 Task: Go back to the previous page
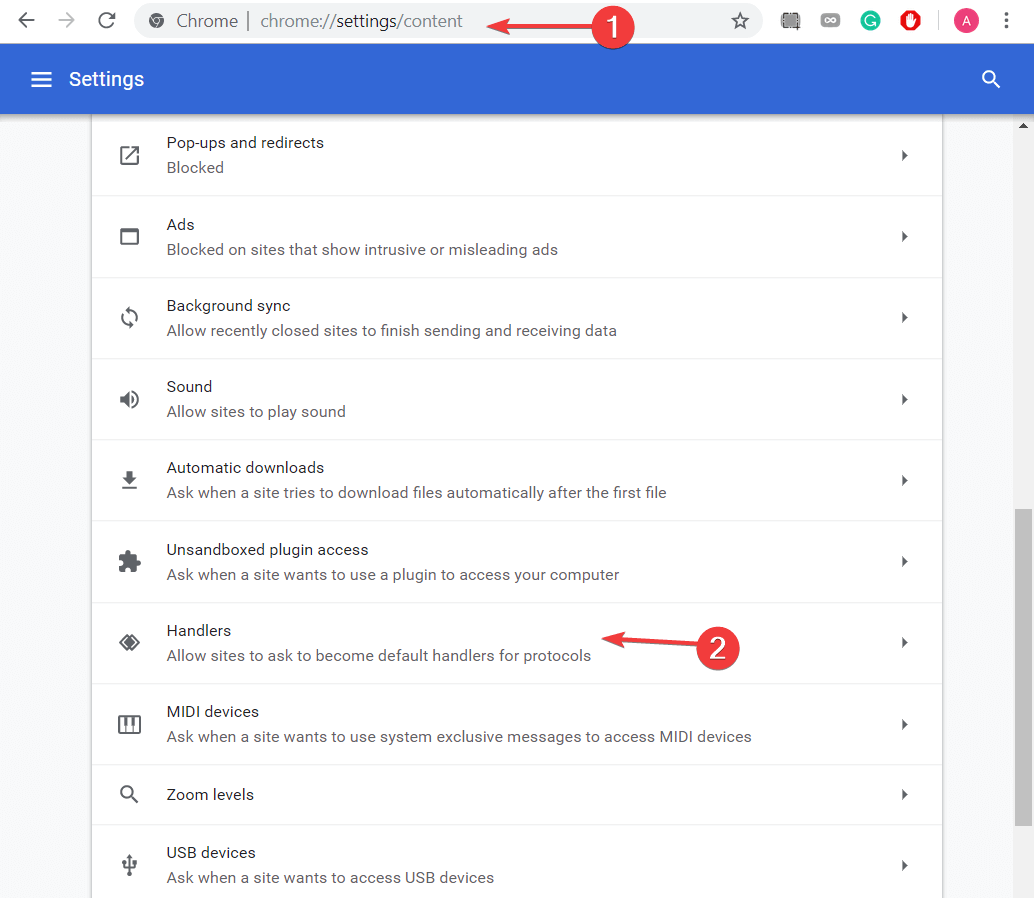(26, 20)
